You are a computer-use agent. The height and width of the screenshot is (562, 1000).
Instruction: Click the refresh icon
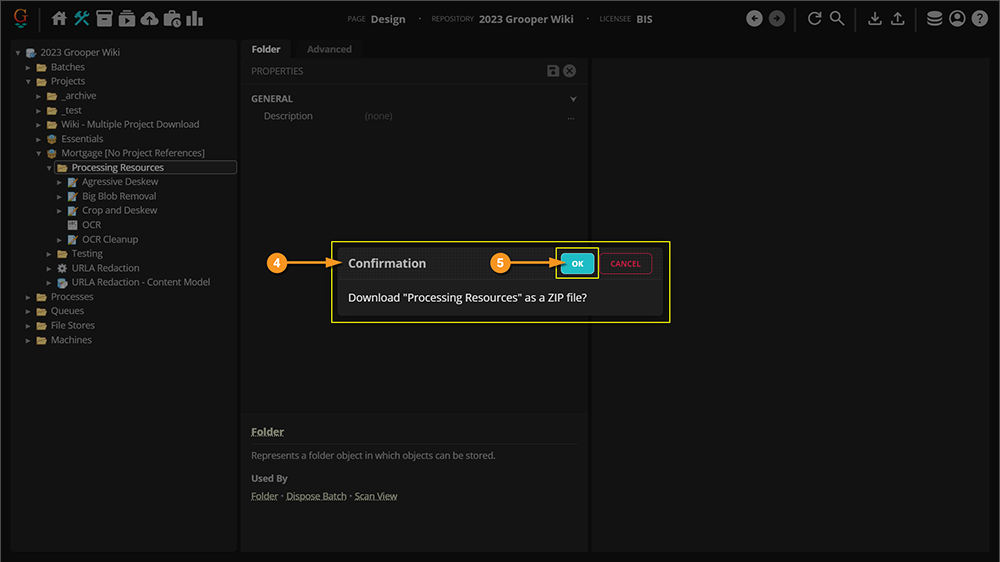[814, 18]
